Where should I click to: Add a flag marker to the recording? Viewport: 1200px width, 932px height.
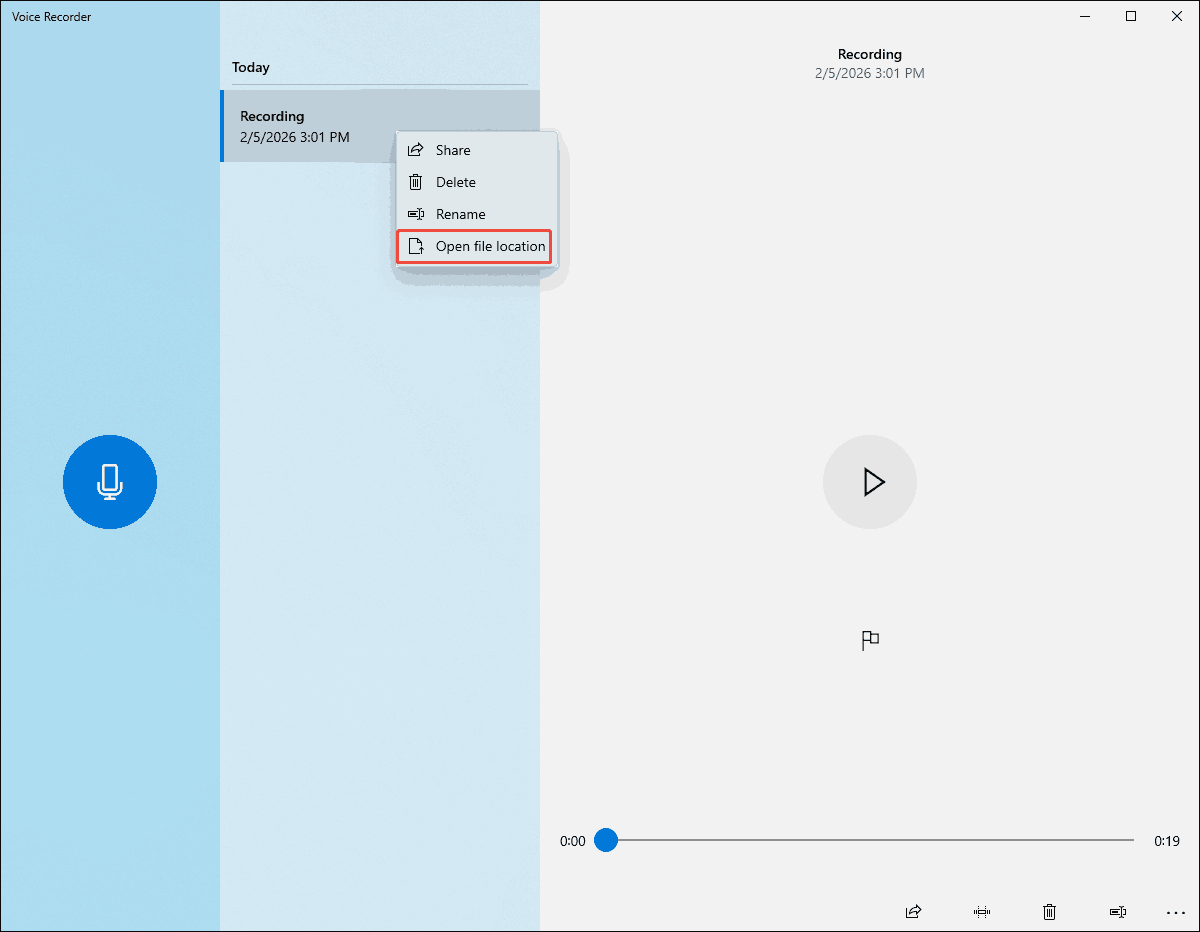(x=869, y=639)
